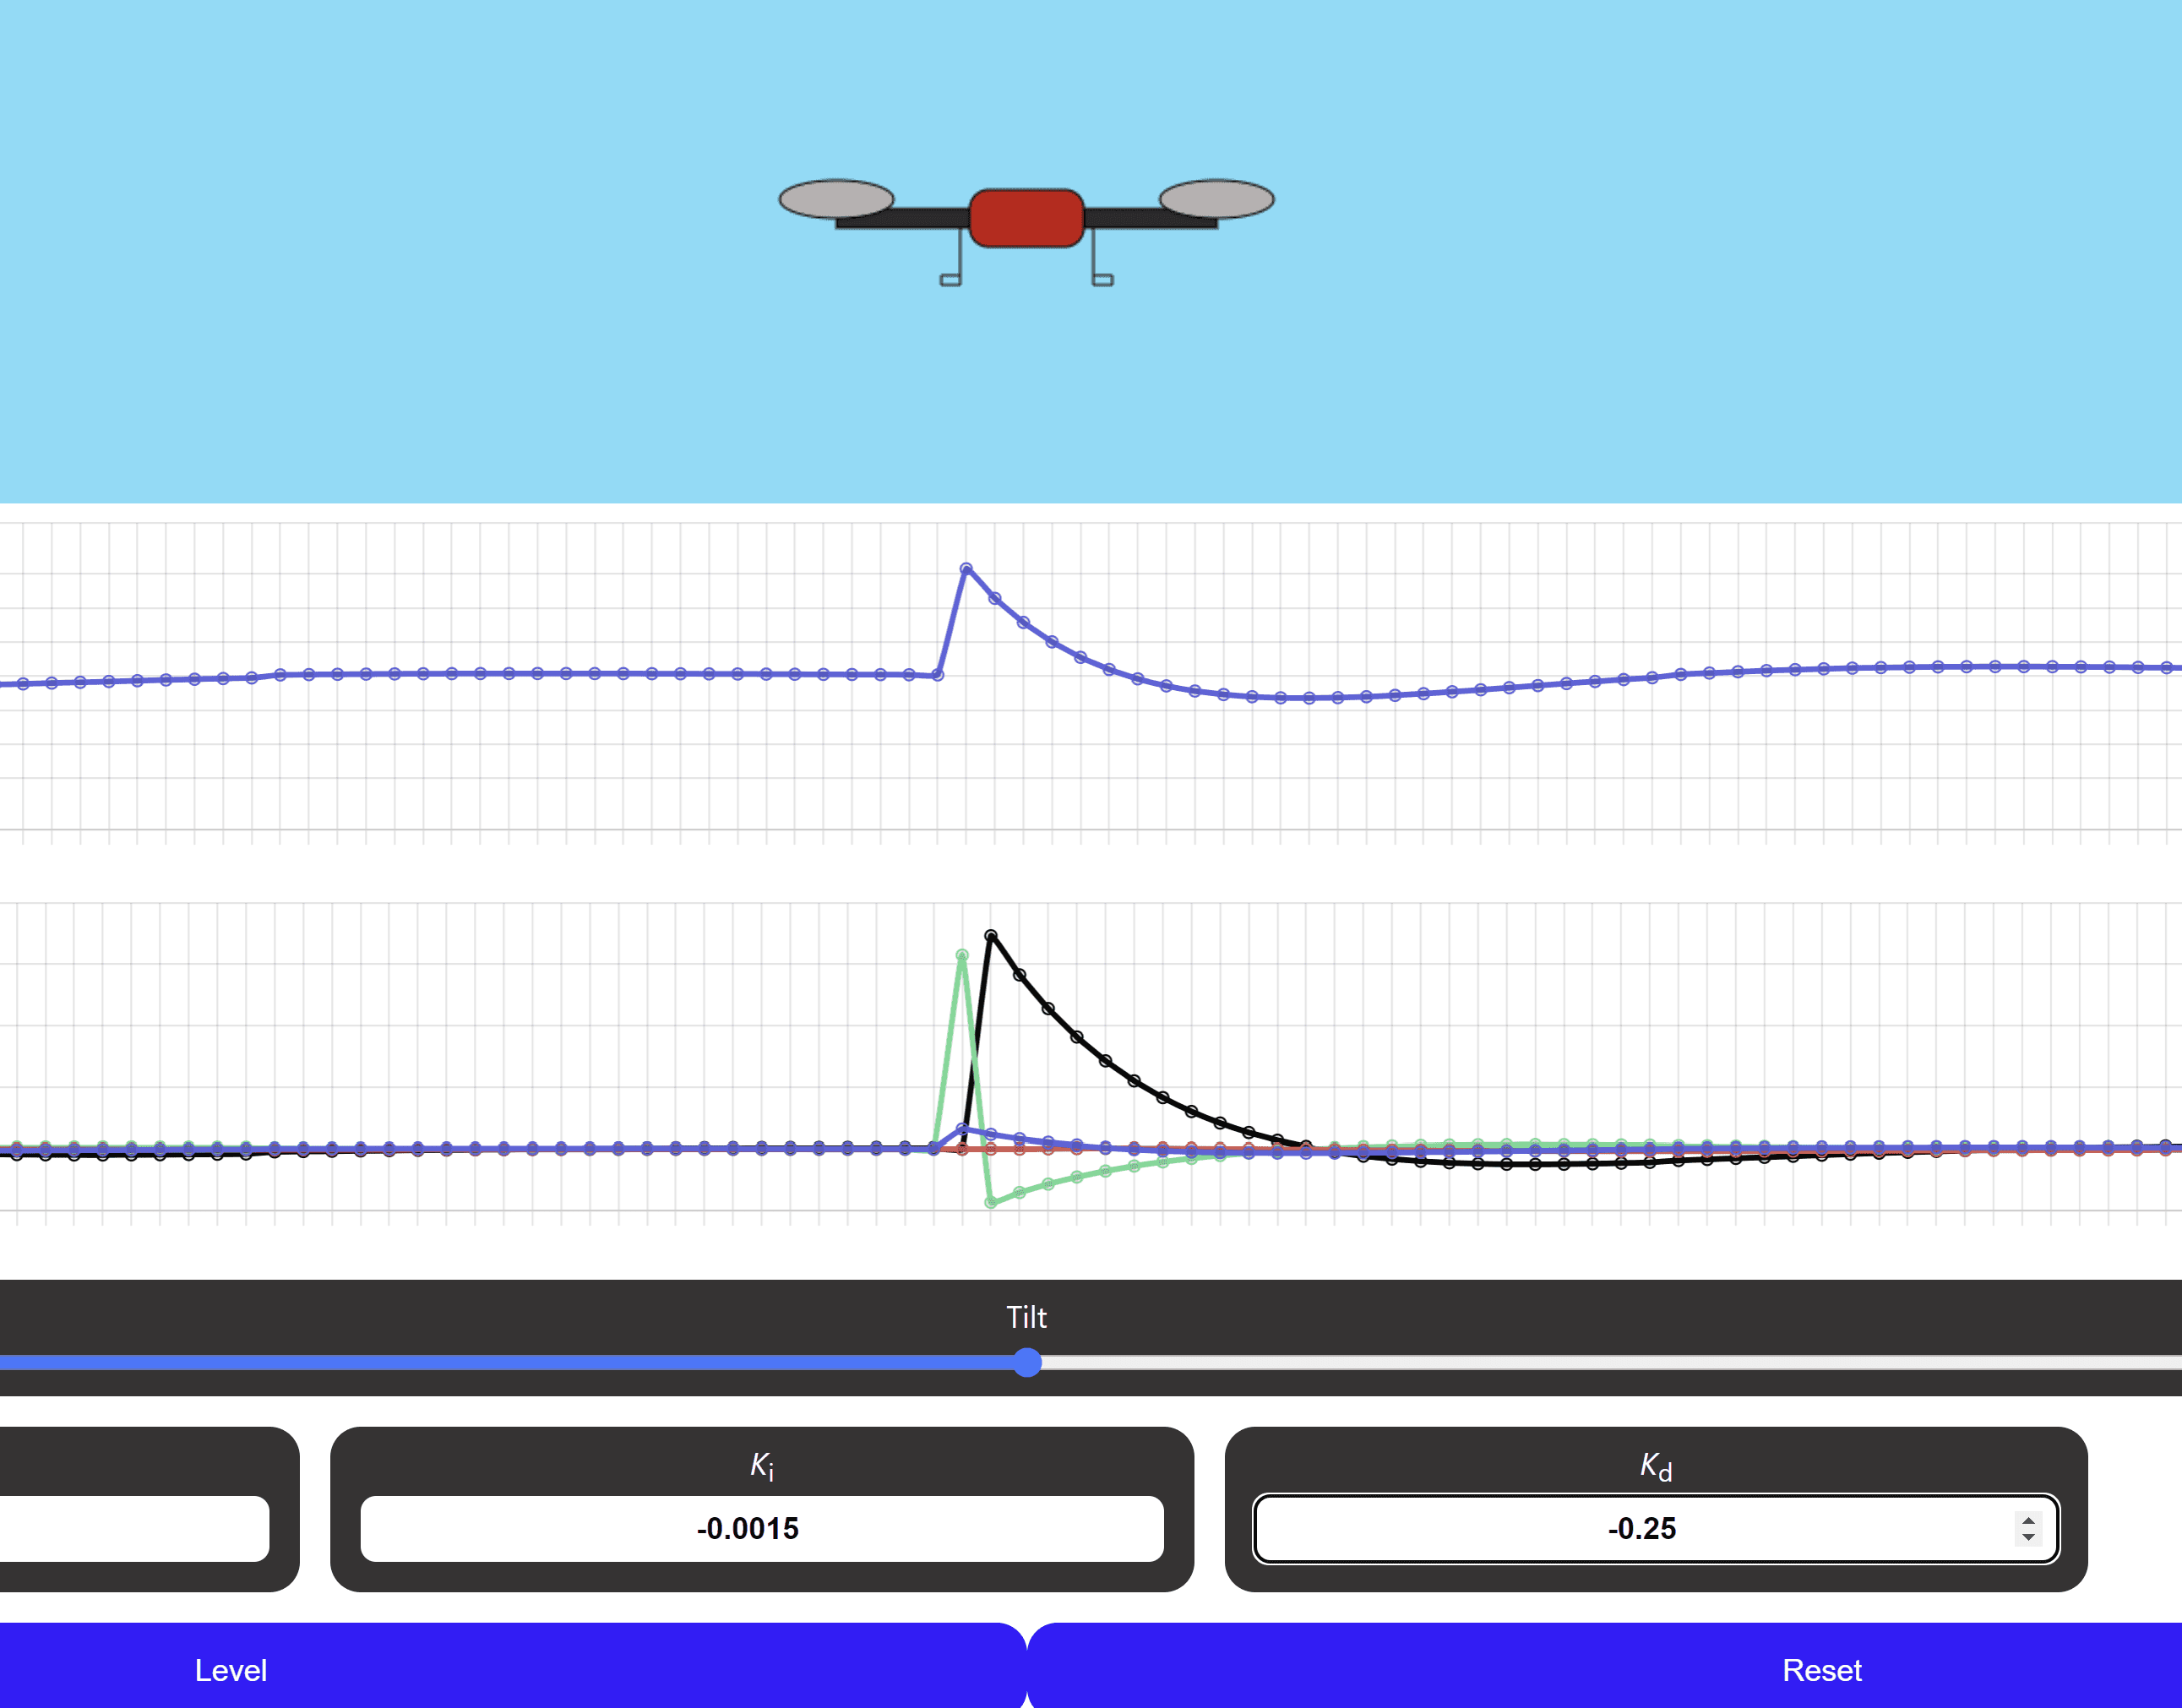
Task: Click the partially visible leftmost gain input
Action: [134, 1528]
